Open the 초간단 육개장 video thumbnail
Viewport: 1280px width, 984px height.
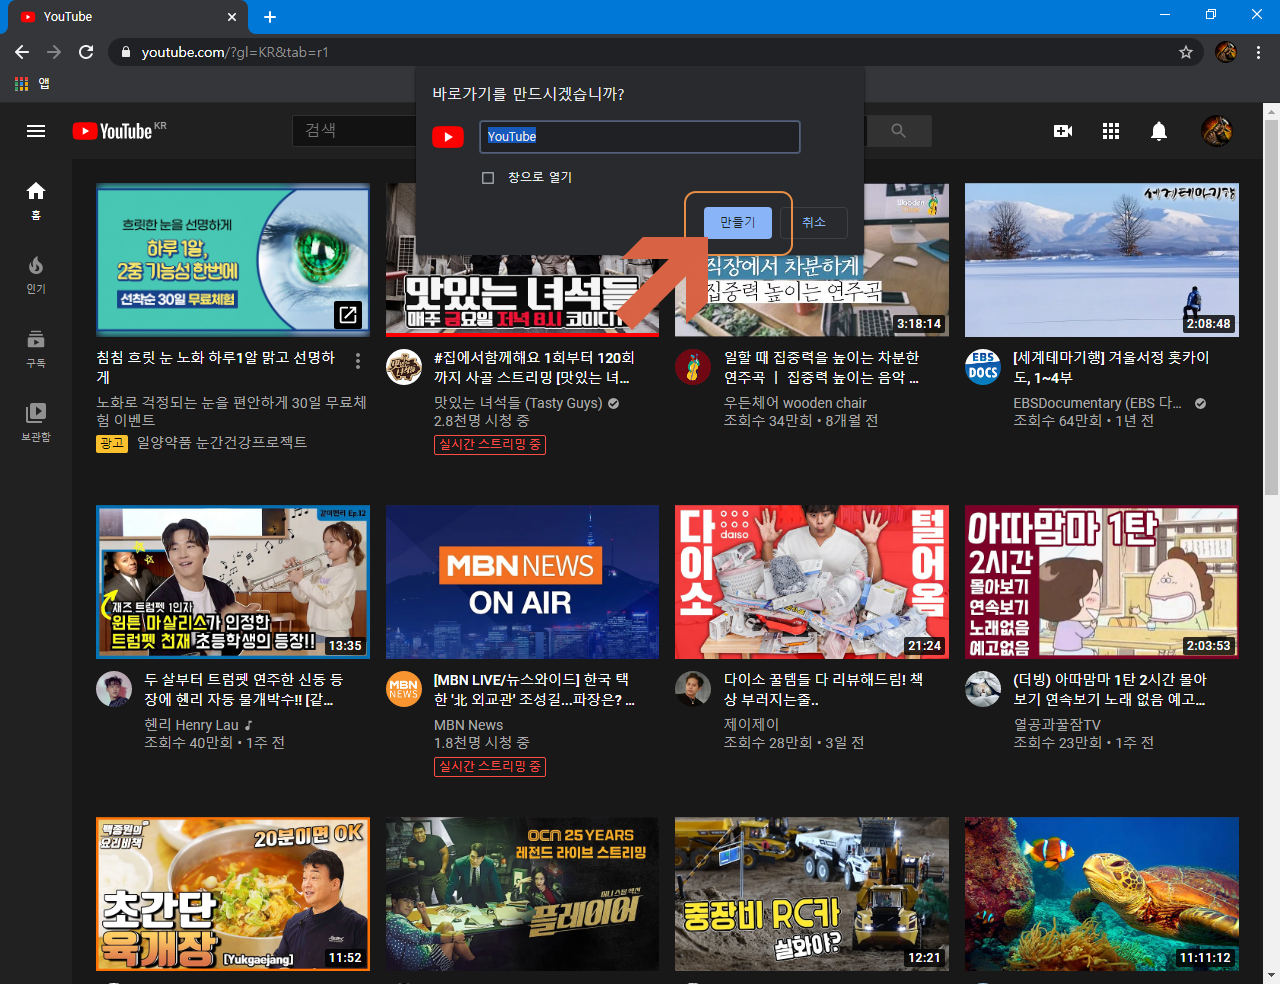pos(233,894)
